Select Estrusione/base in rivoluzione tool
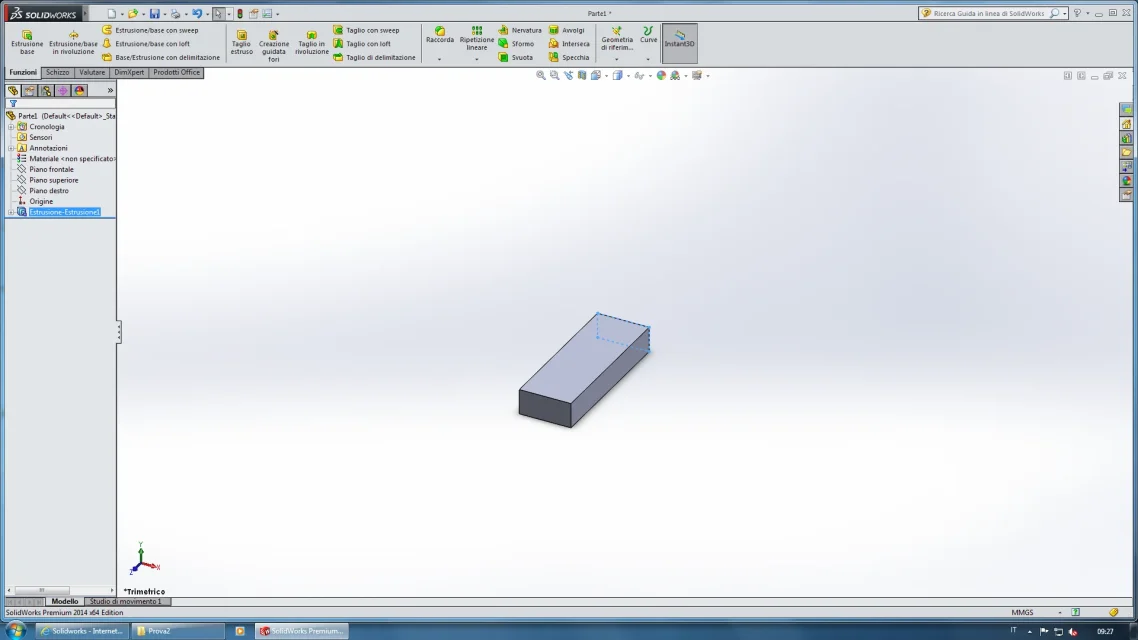This screenshot has height=640, width=1138. (x=73, y=43)
